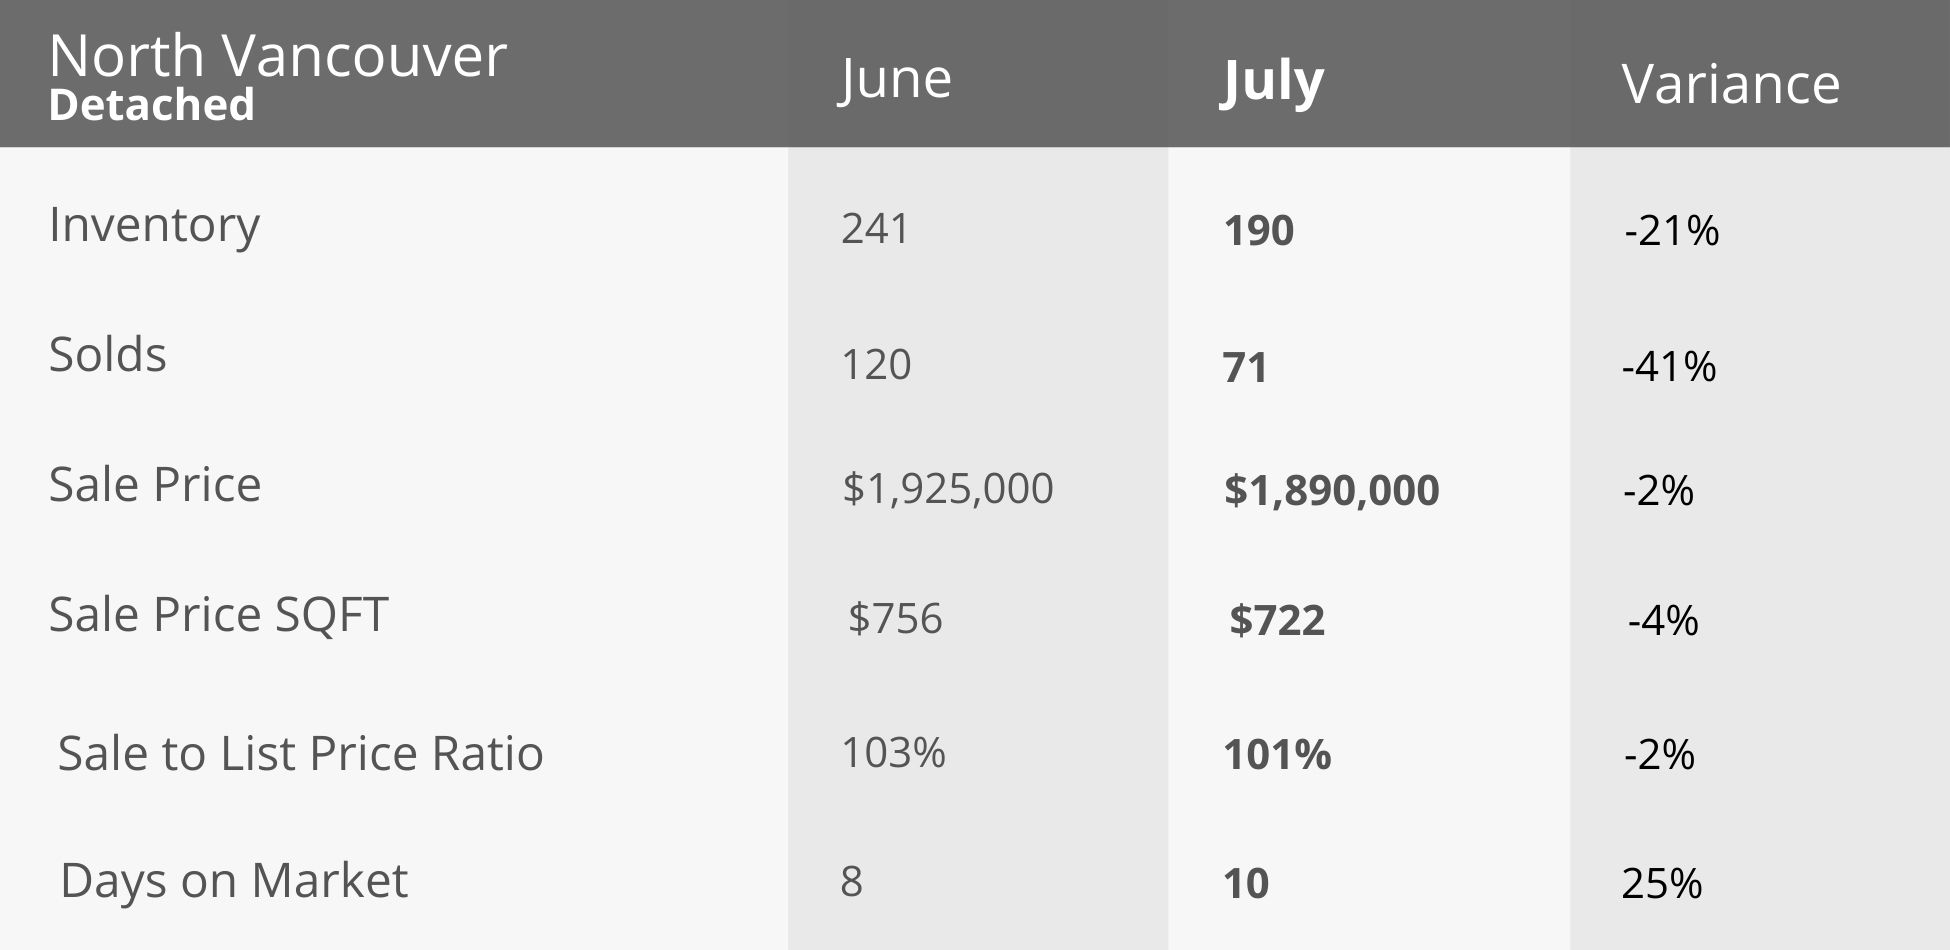Click June inventory value 241
Image resolution: width=1950 pixels, height=950 pixels.
[875, 229]
